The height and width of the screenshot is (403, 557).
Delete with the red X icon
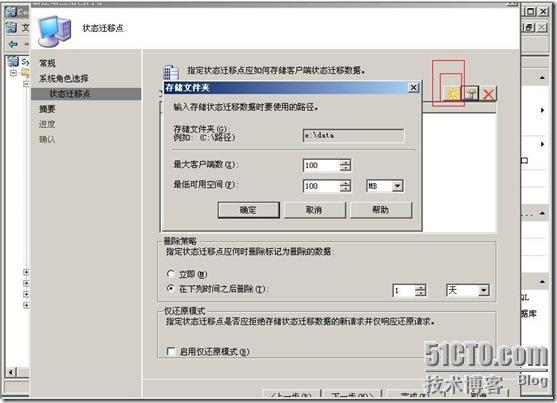pyautogui.click(x=488, y=94)
